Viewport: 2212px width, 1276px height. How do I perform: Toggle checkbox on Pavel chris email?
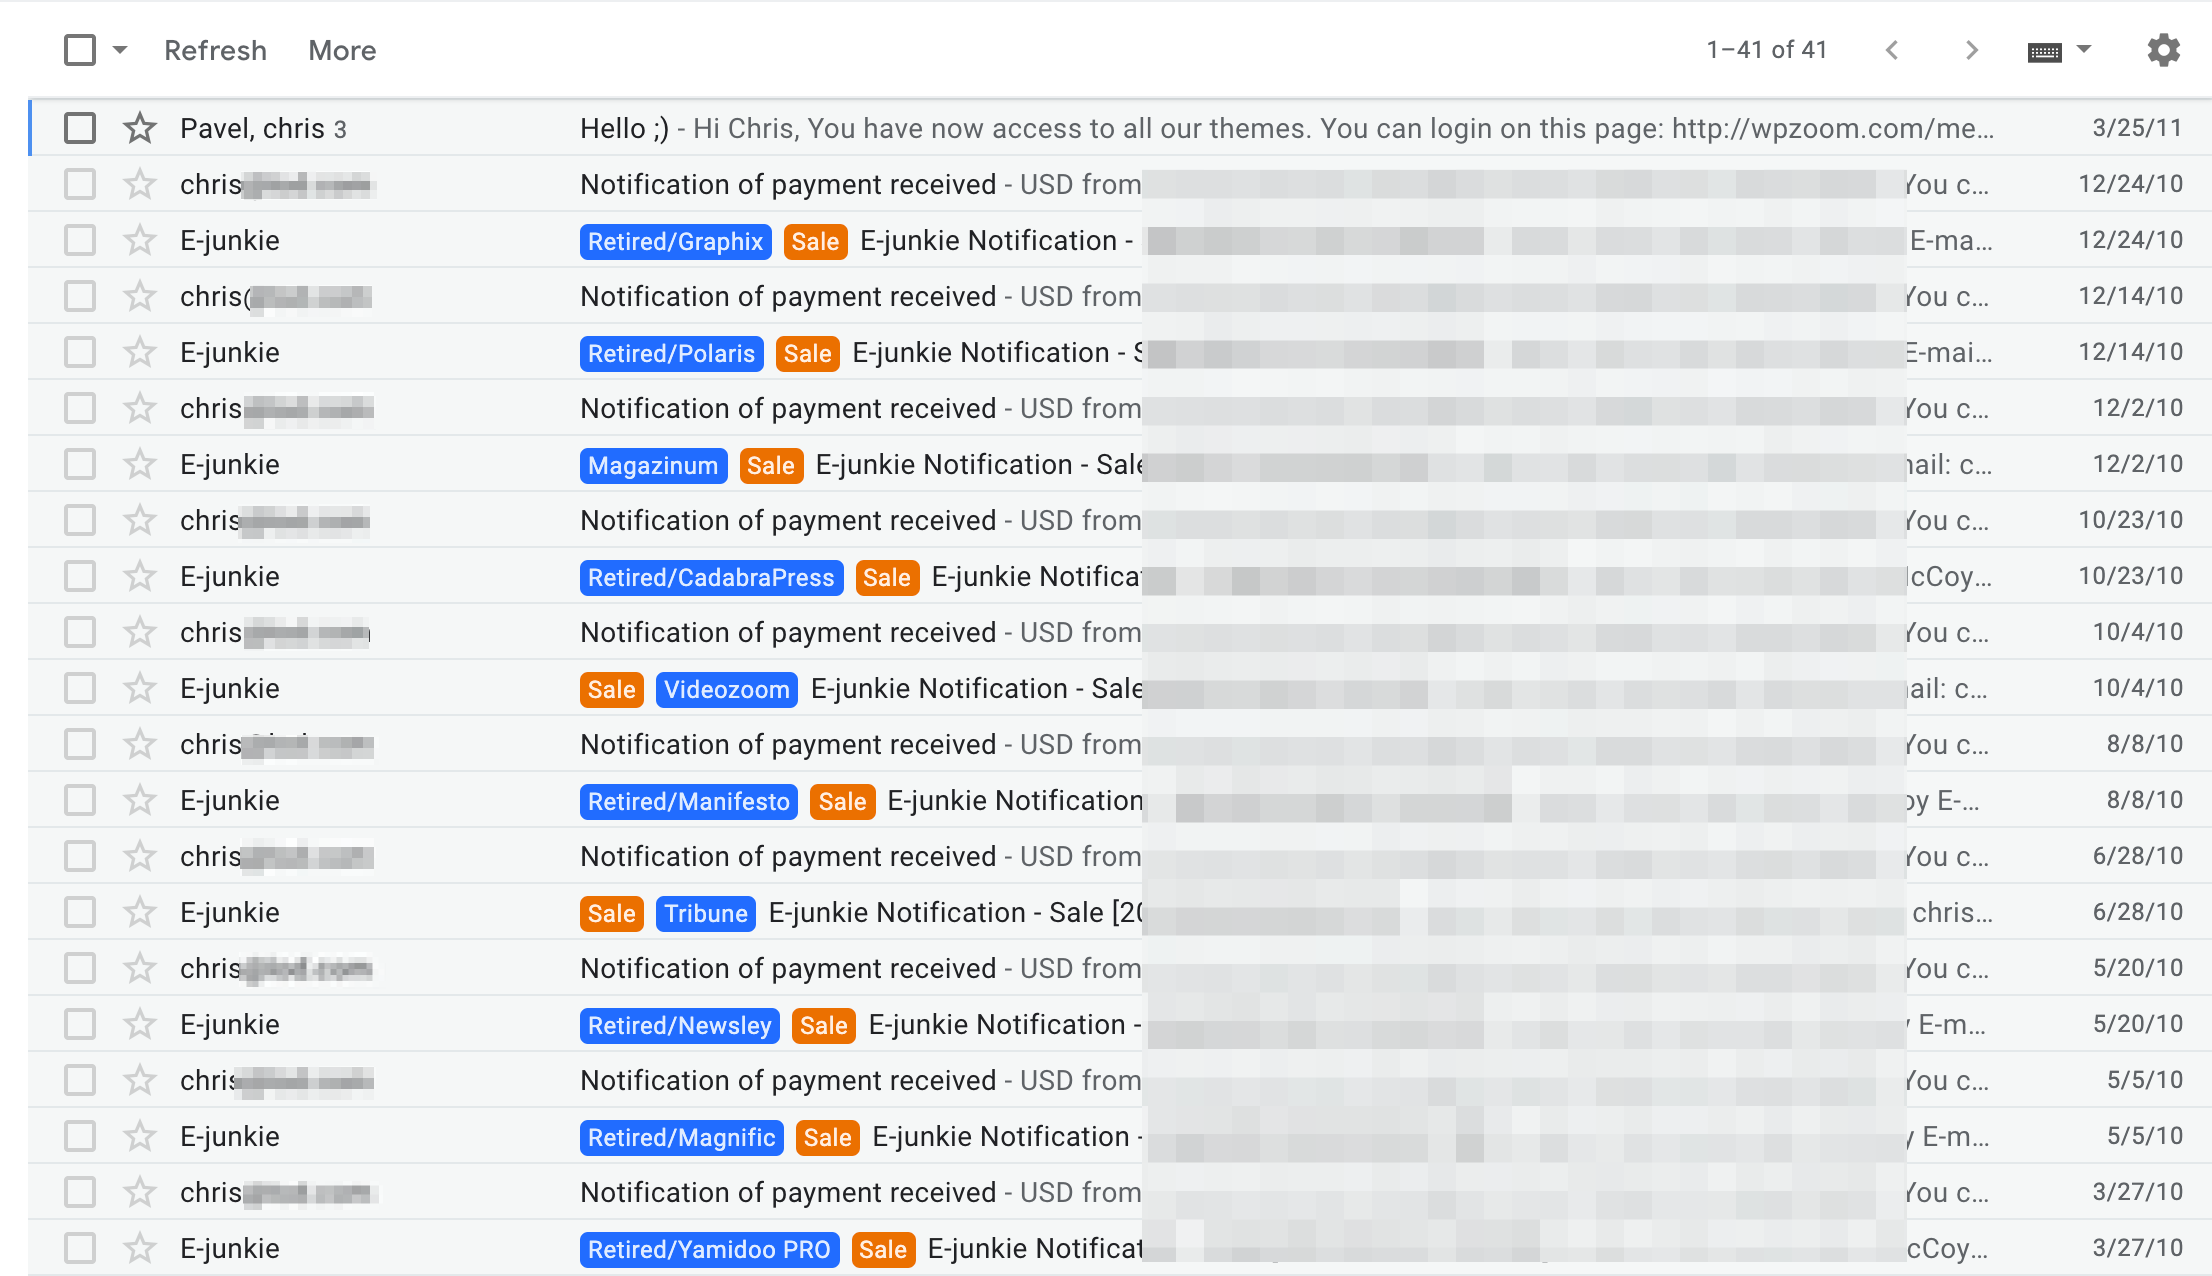(81, 128)
